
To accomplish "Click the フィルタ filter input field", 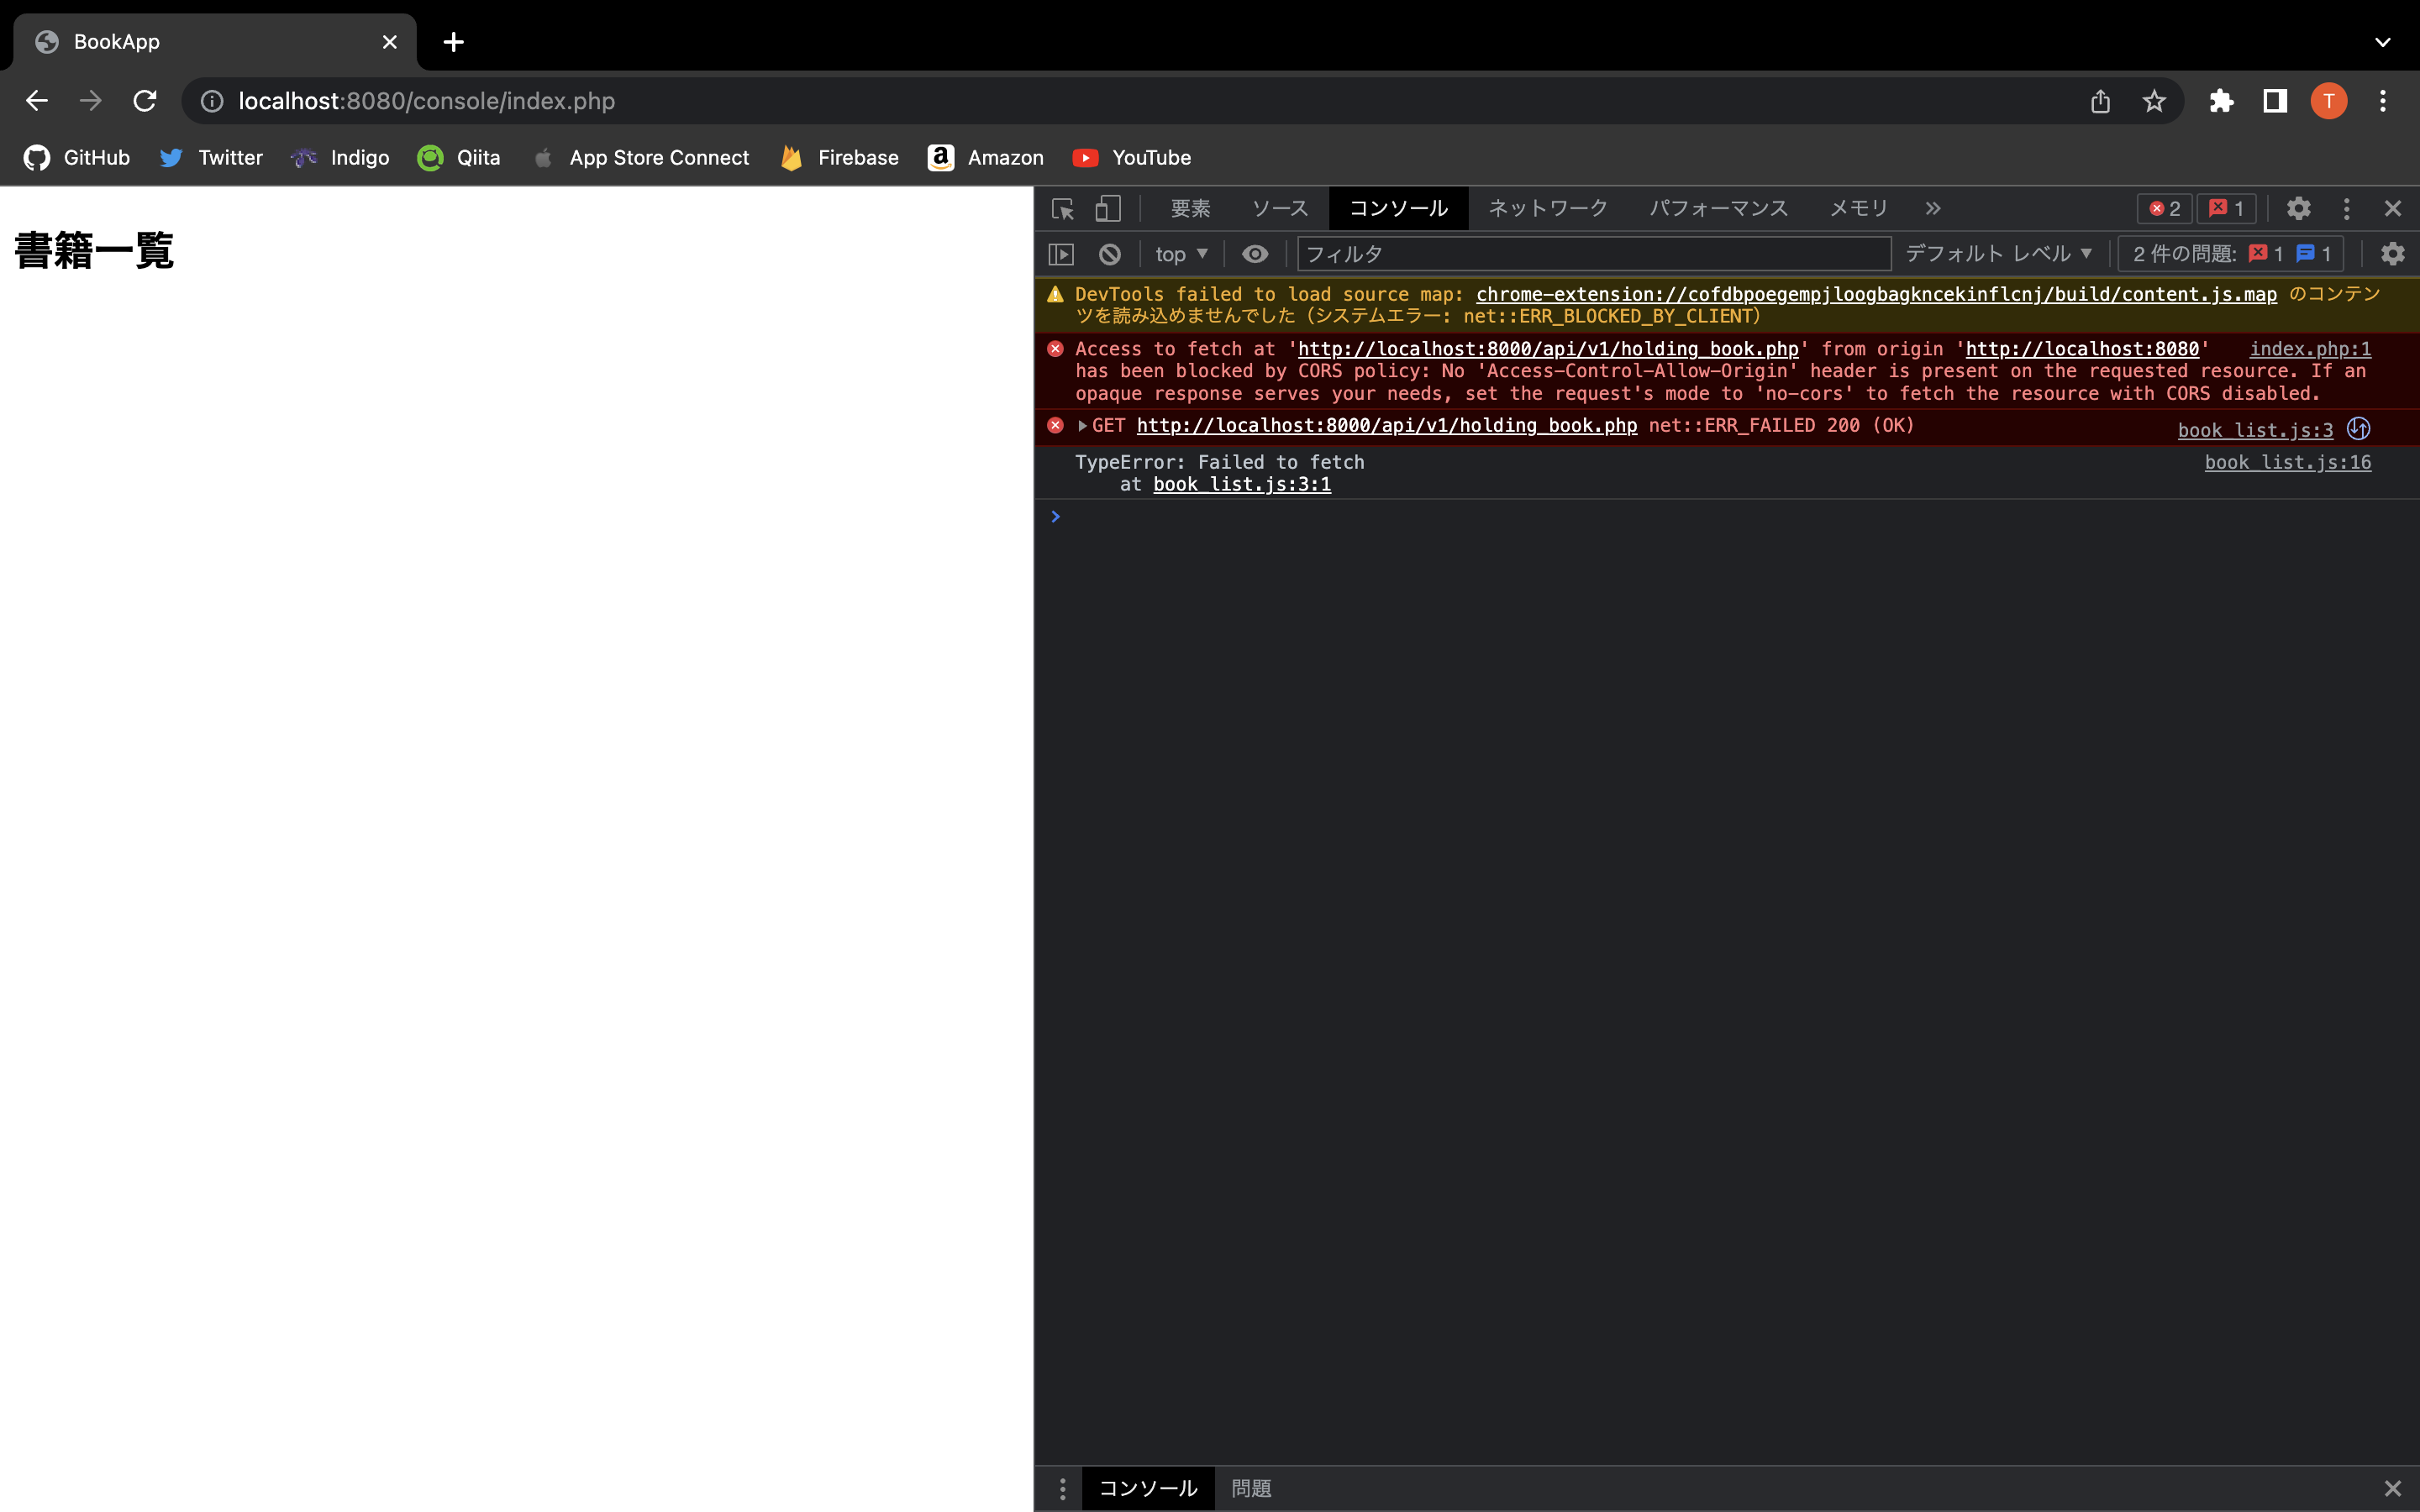I will [1592, 254].
